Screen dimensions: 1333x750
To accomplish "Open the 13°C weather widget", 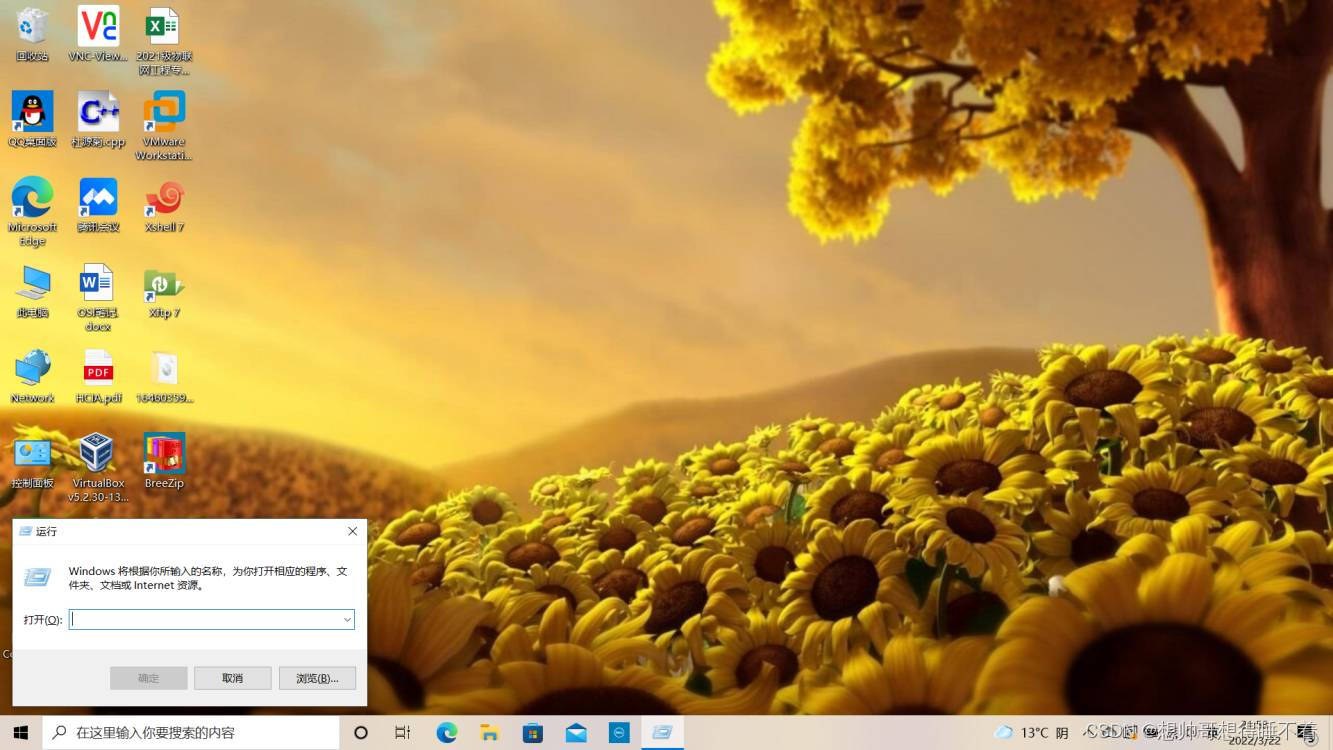I will tap(1031, 733).
